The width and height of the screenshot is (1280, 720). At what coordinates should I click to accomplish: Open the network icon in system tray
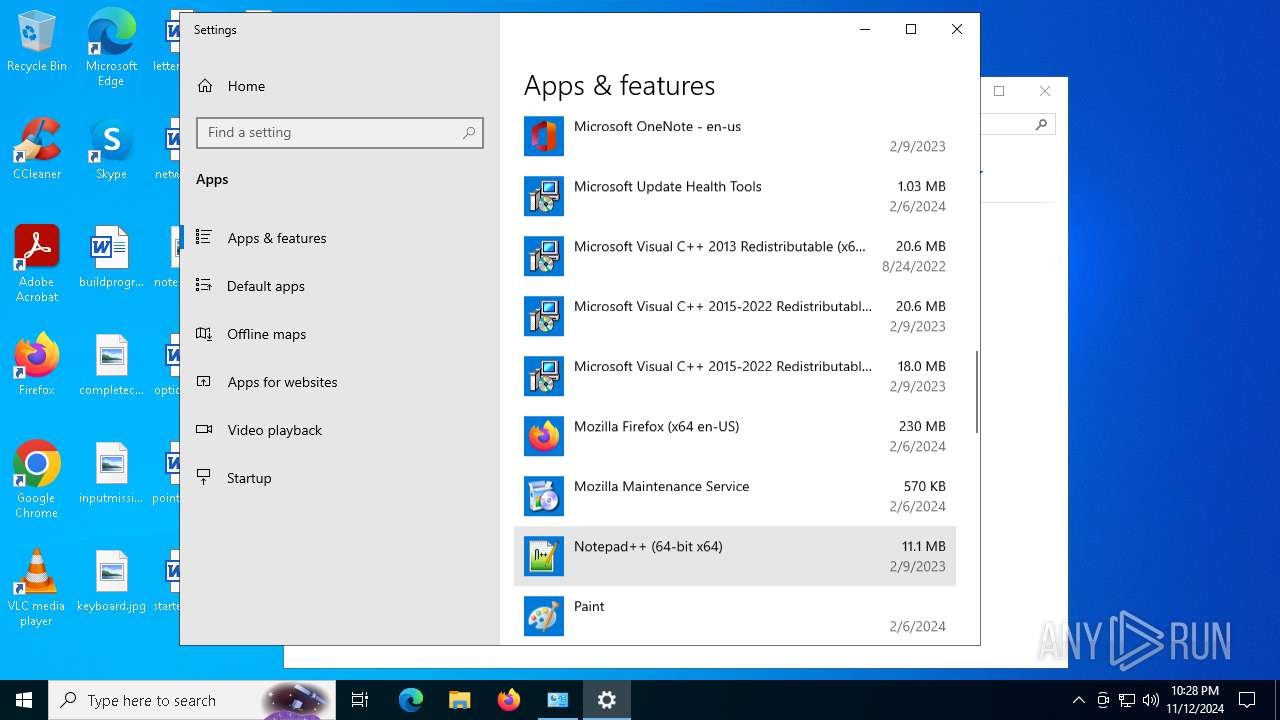tap(1127, 700)
